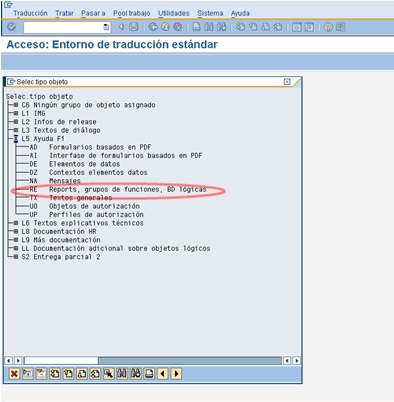Expand the LL Documentación adicional node
The width and height of the screenshot is (394, 402).
pos(16,248)
